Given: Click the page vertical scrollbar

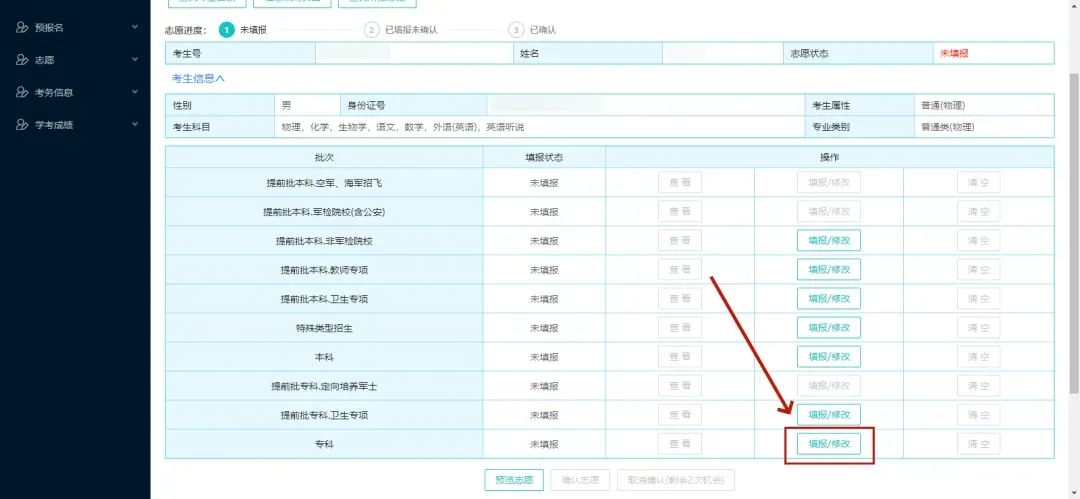Looking at the screenshot, I should (x=1073, y=200).
